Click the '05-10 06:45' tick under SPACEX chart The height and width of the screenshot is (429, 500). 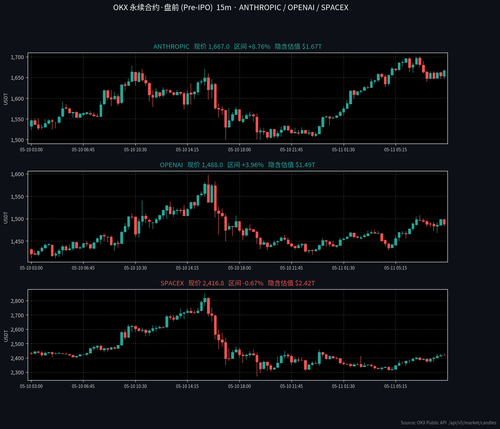[x=83, y=387]
